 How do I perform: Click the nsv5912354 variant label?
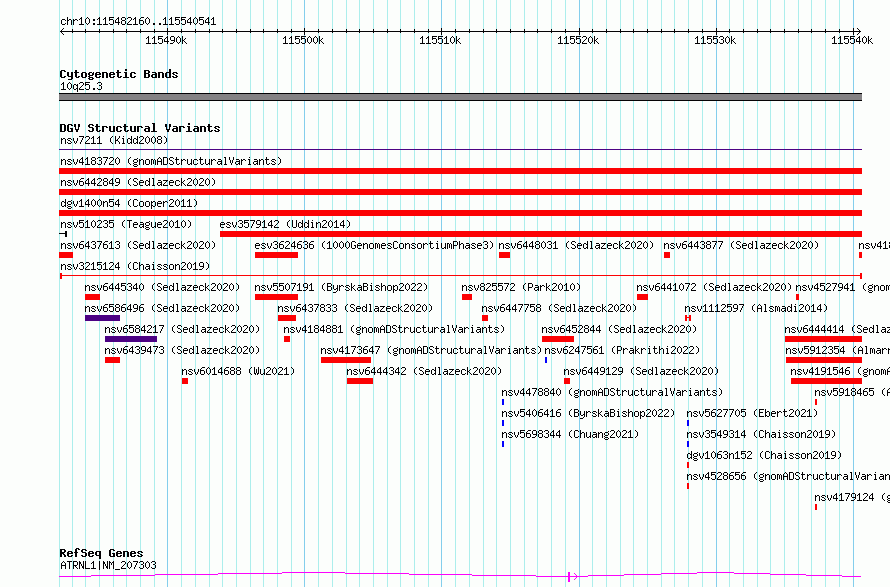(x=837, y=350)
